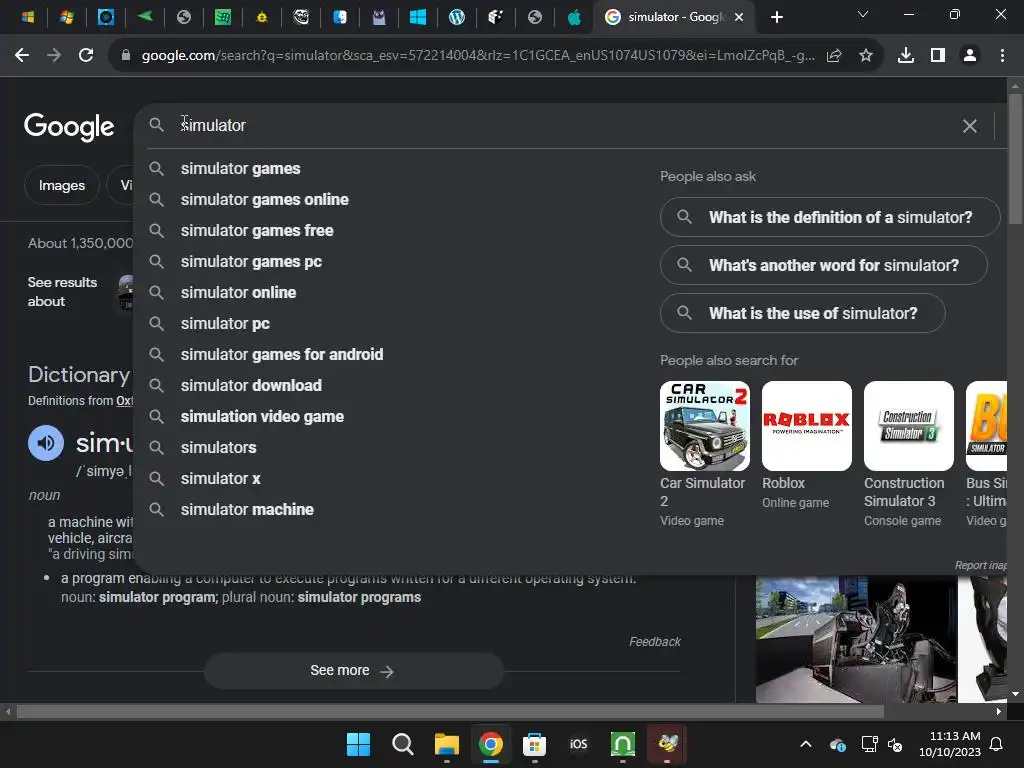Switch to the troll face icon tab

tap(301, 17)
